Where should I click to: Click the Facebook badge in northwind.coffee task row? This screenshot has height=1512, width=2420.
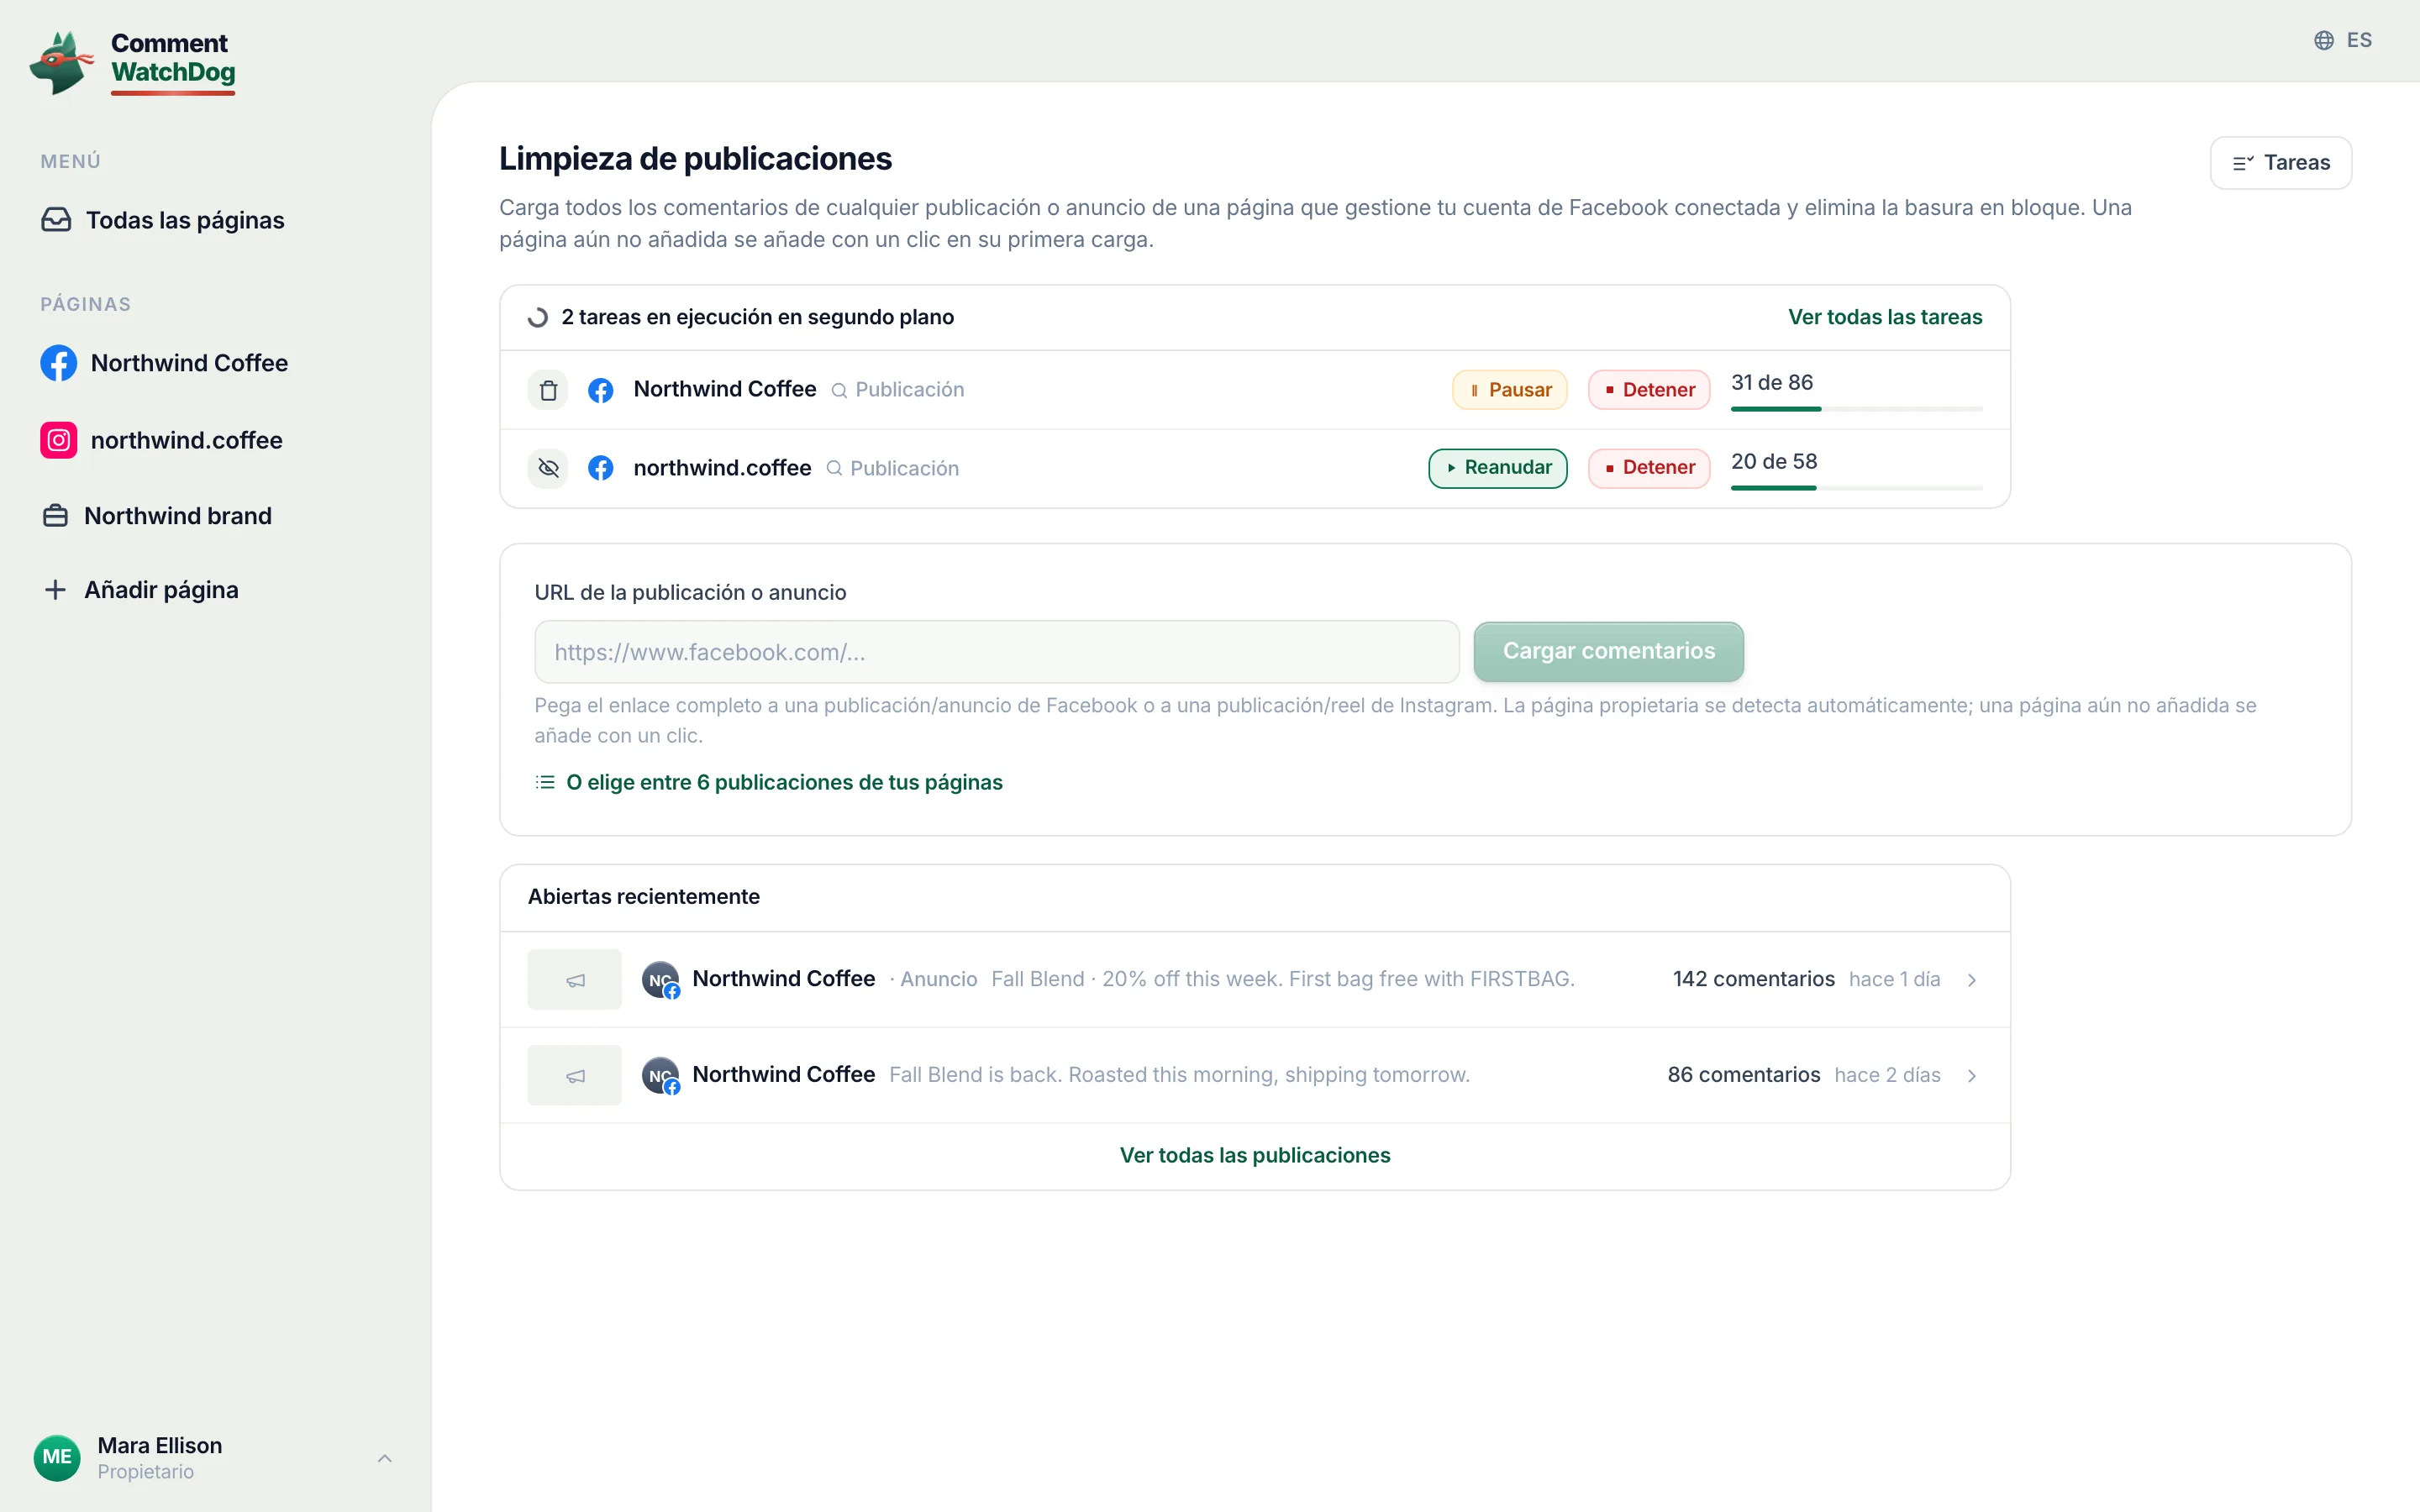(x=601, y=468)
